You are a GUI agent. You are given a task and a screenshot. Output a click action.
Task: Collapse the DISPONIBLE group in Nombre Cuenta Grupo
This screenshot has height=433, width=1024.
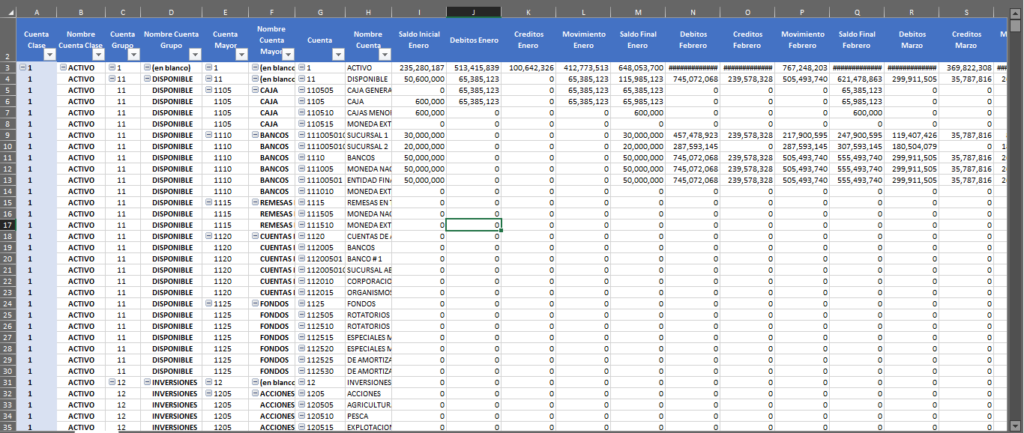tap(147, 79)
